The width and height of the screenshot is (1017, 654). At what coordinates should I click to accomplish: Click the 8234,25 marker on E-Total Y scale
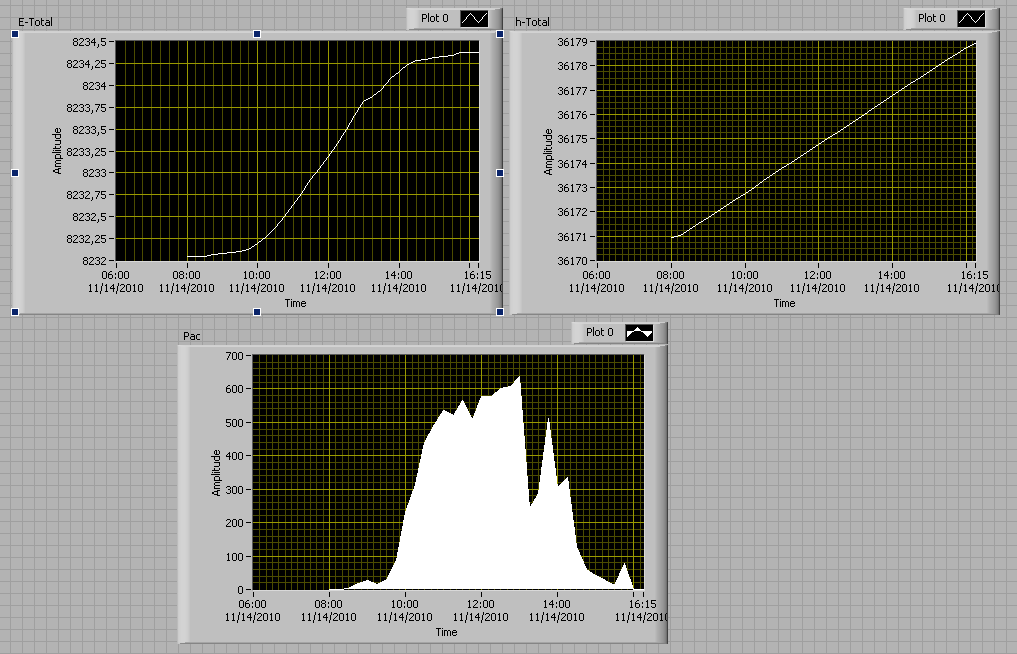(x=87, y=64)
